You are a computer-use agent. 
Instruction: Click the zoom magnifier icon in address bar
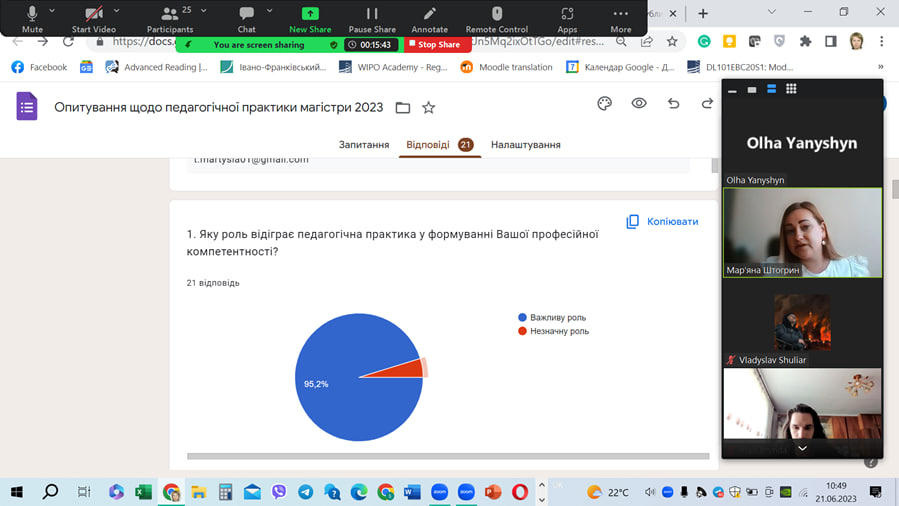pyautogui.click(x=621, y=41)
